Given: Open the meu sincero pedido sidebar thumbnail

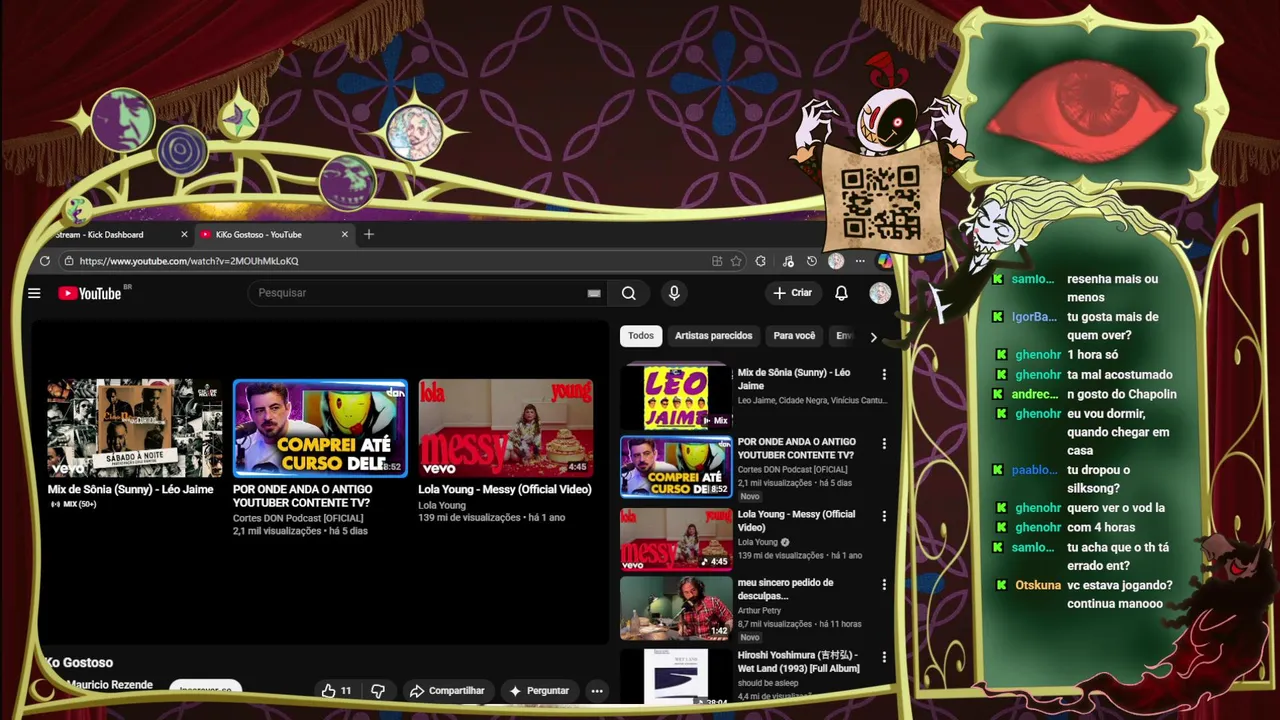Looking at the screenshot, I should (x=676, y=608).
